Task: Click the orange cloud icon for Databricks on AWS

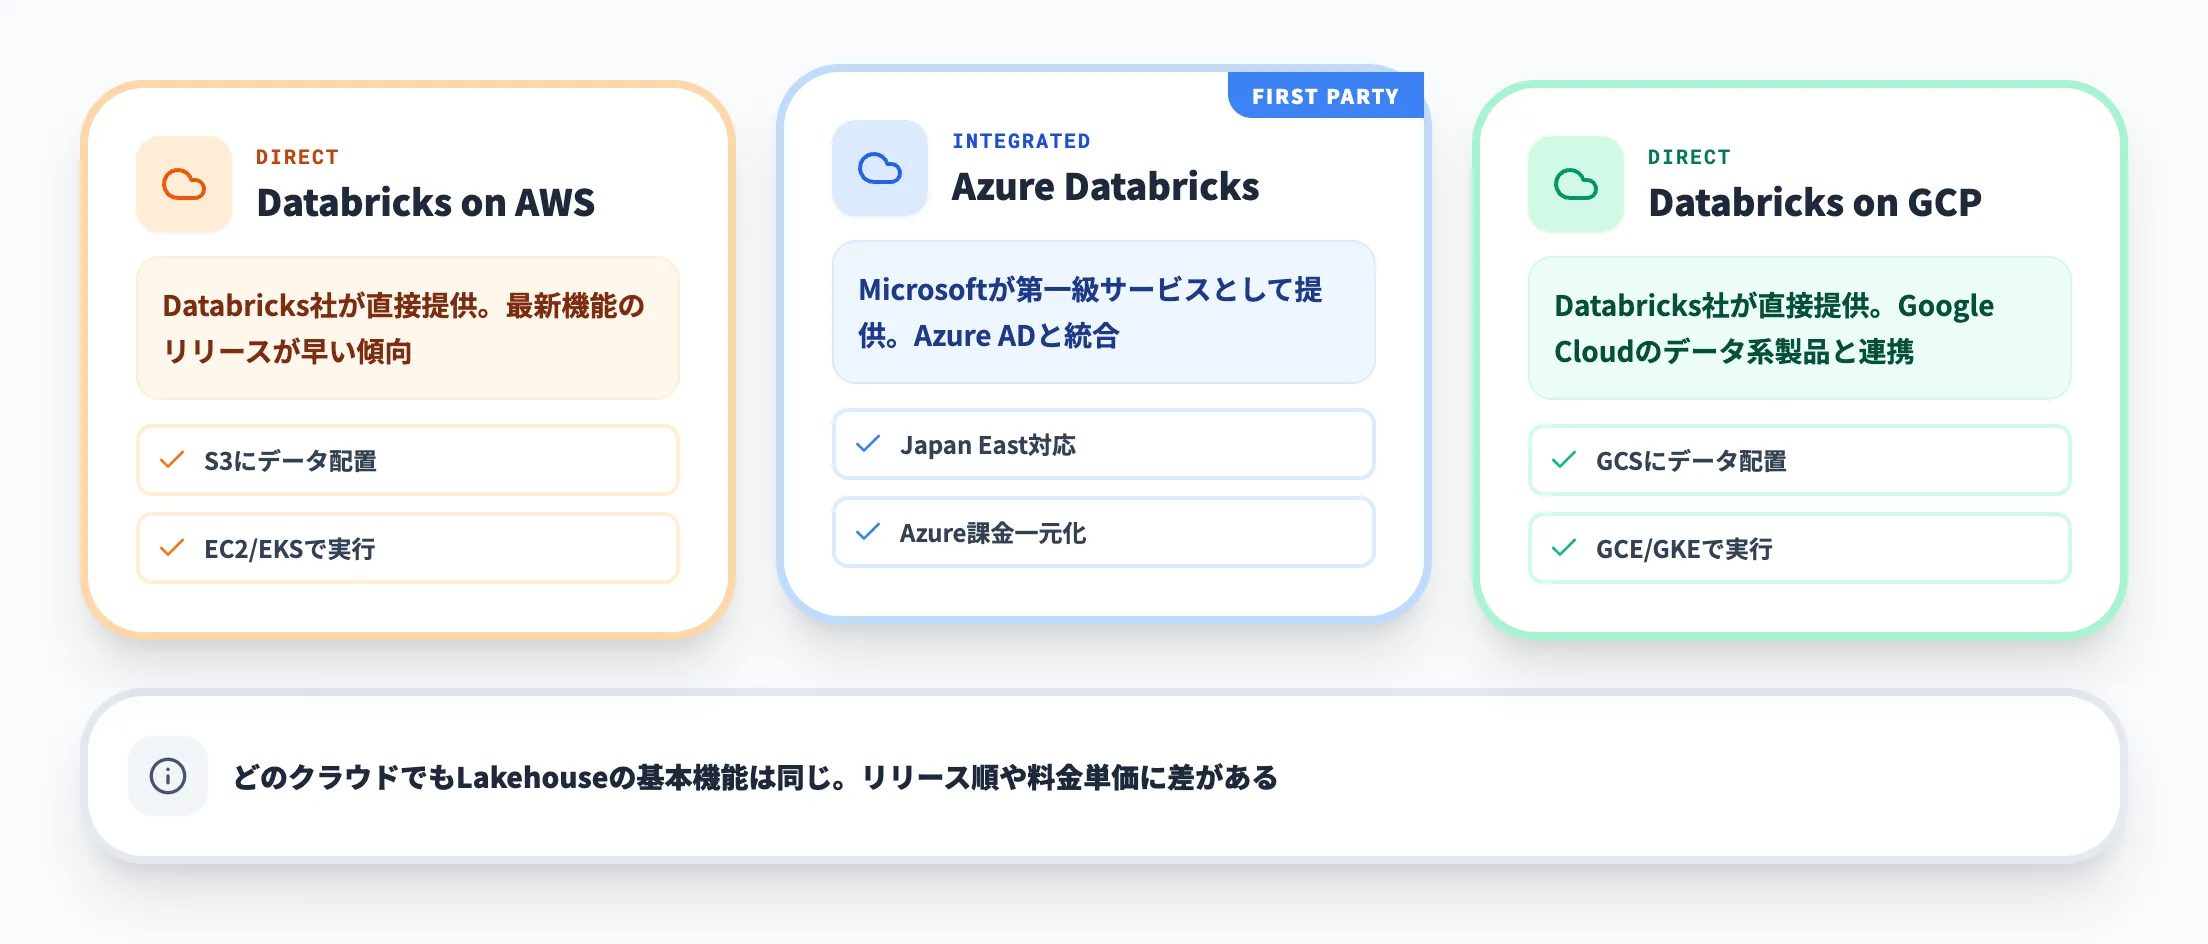Action: tap(184, 185)
